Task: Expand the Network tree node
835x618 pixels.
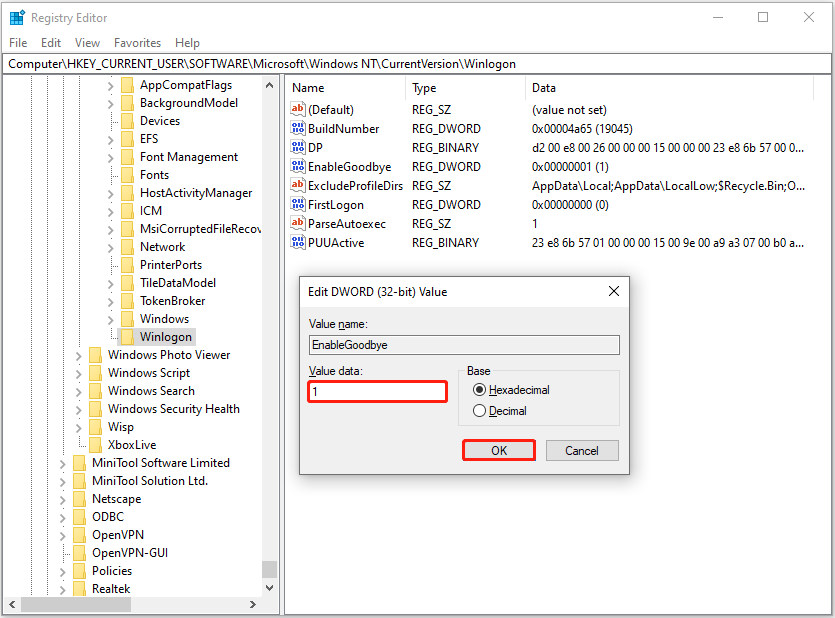Action: click(110, 248)
